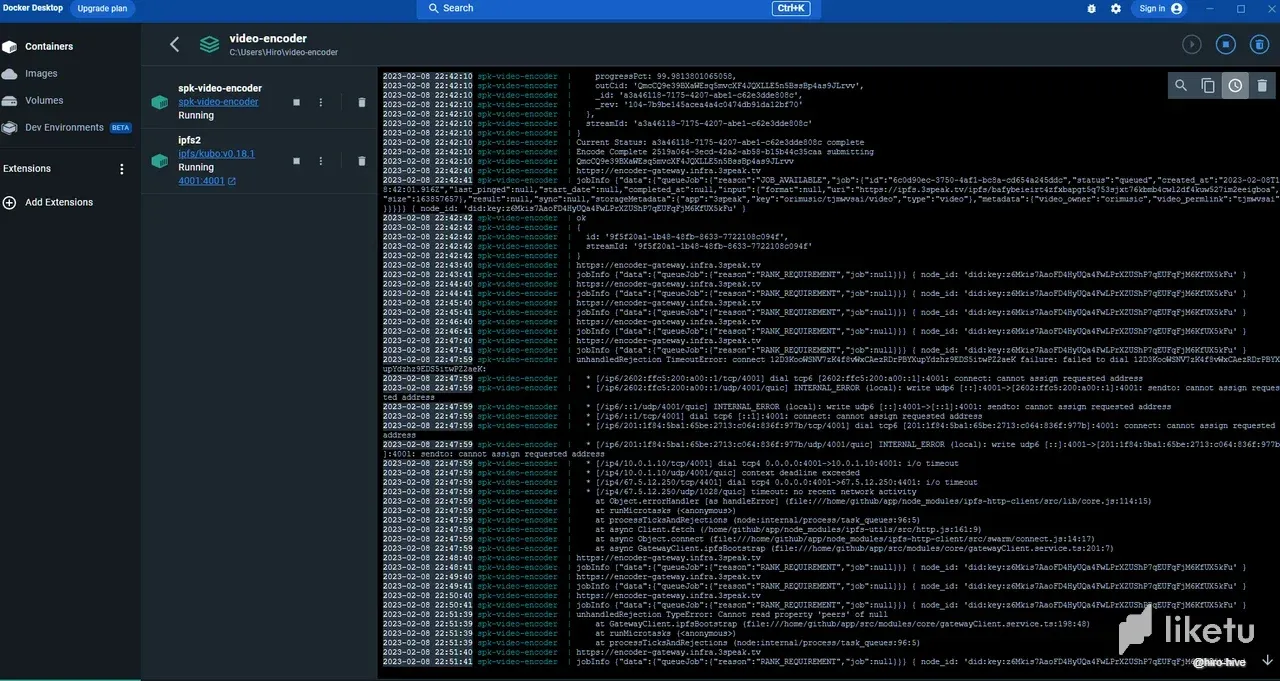This screenshot has width=1280, height=681.
Task: Start the video-encoder stack
Action: 1192,44
